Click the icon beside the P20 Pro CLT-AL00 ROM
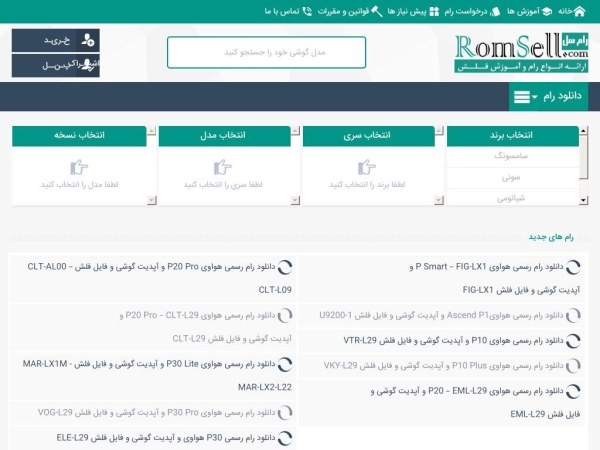The width and height of the screenshot is (600, 450). [x=285, y=268]
